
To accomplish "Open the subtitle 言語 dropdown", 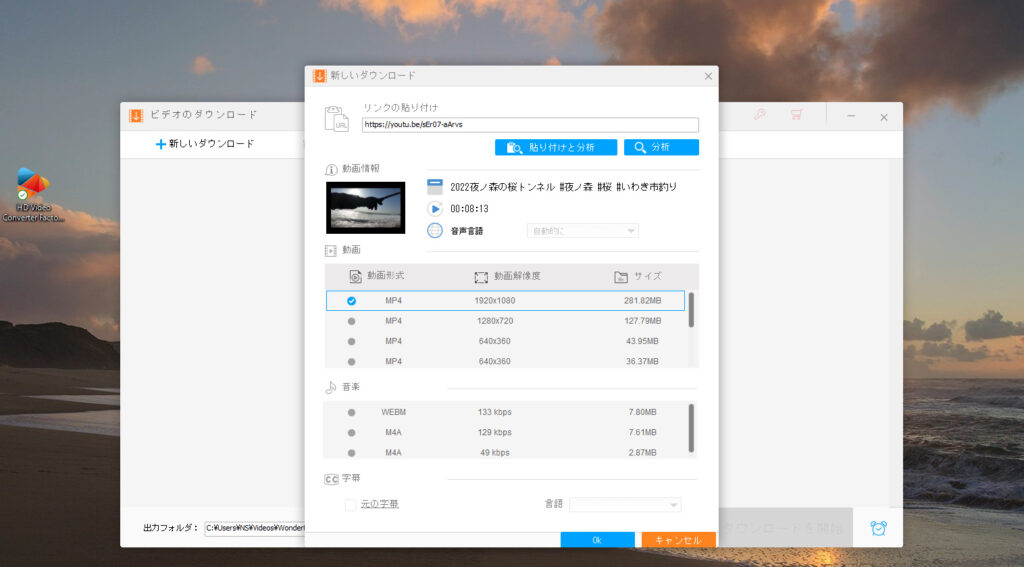I will click(x=625, y=505).
